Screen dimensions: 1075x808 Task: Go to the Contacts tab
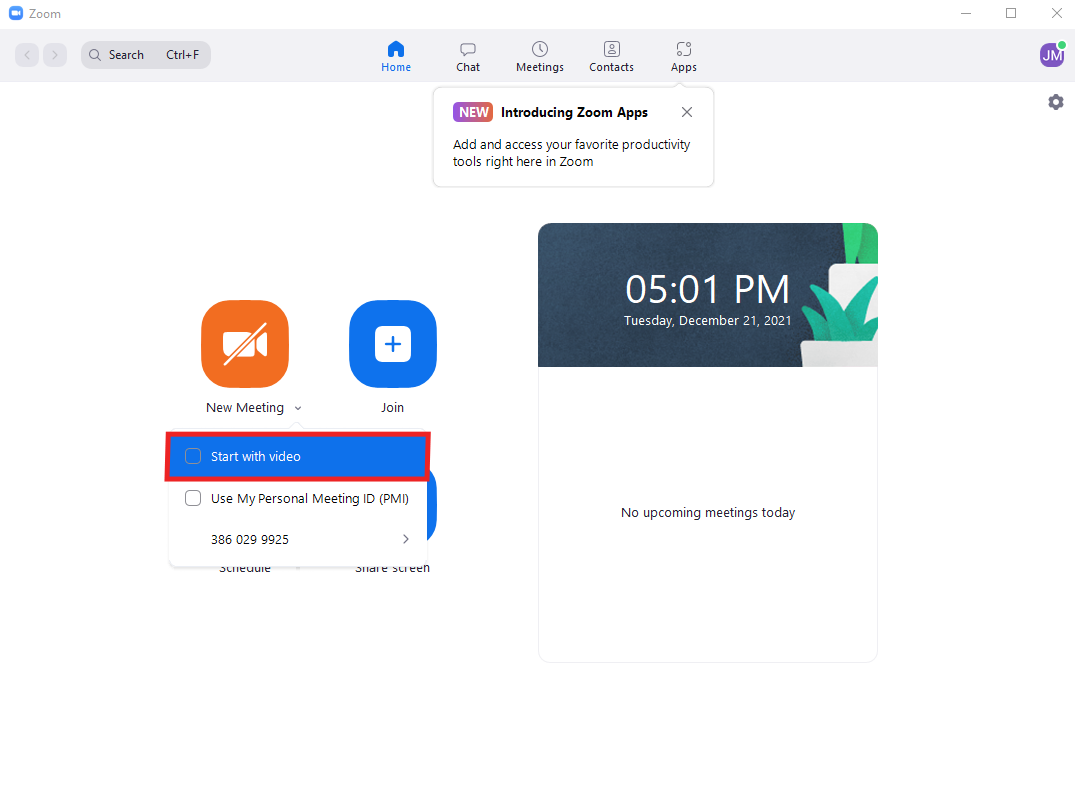[611, 56]
